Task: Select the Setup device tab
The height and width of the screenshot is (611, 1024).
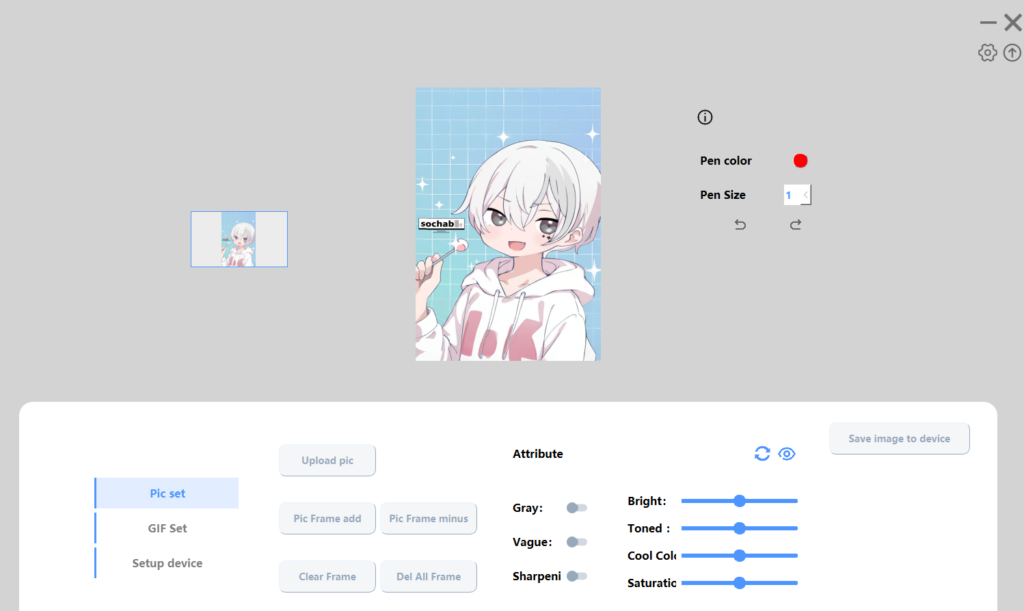Action: click(x=167, y=562)
